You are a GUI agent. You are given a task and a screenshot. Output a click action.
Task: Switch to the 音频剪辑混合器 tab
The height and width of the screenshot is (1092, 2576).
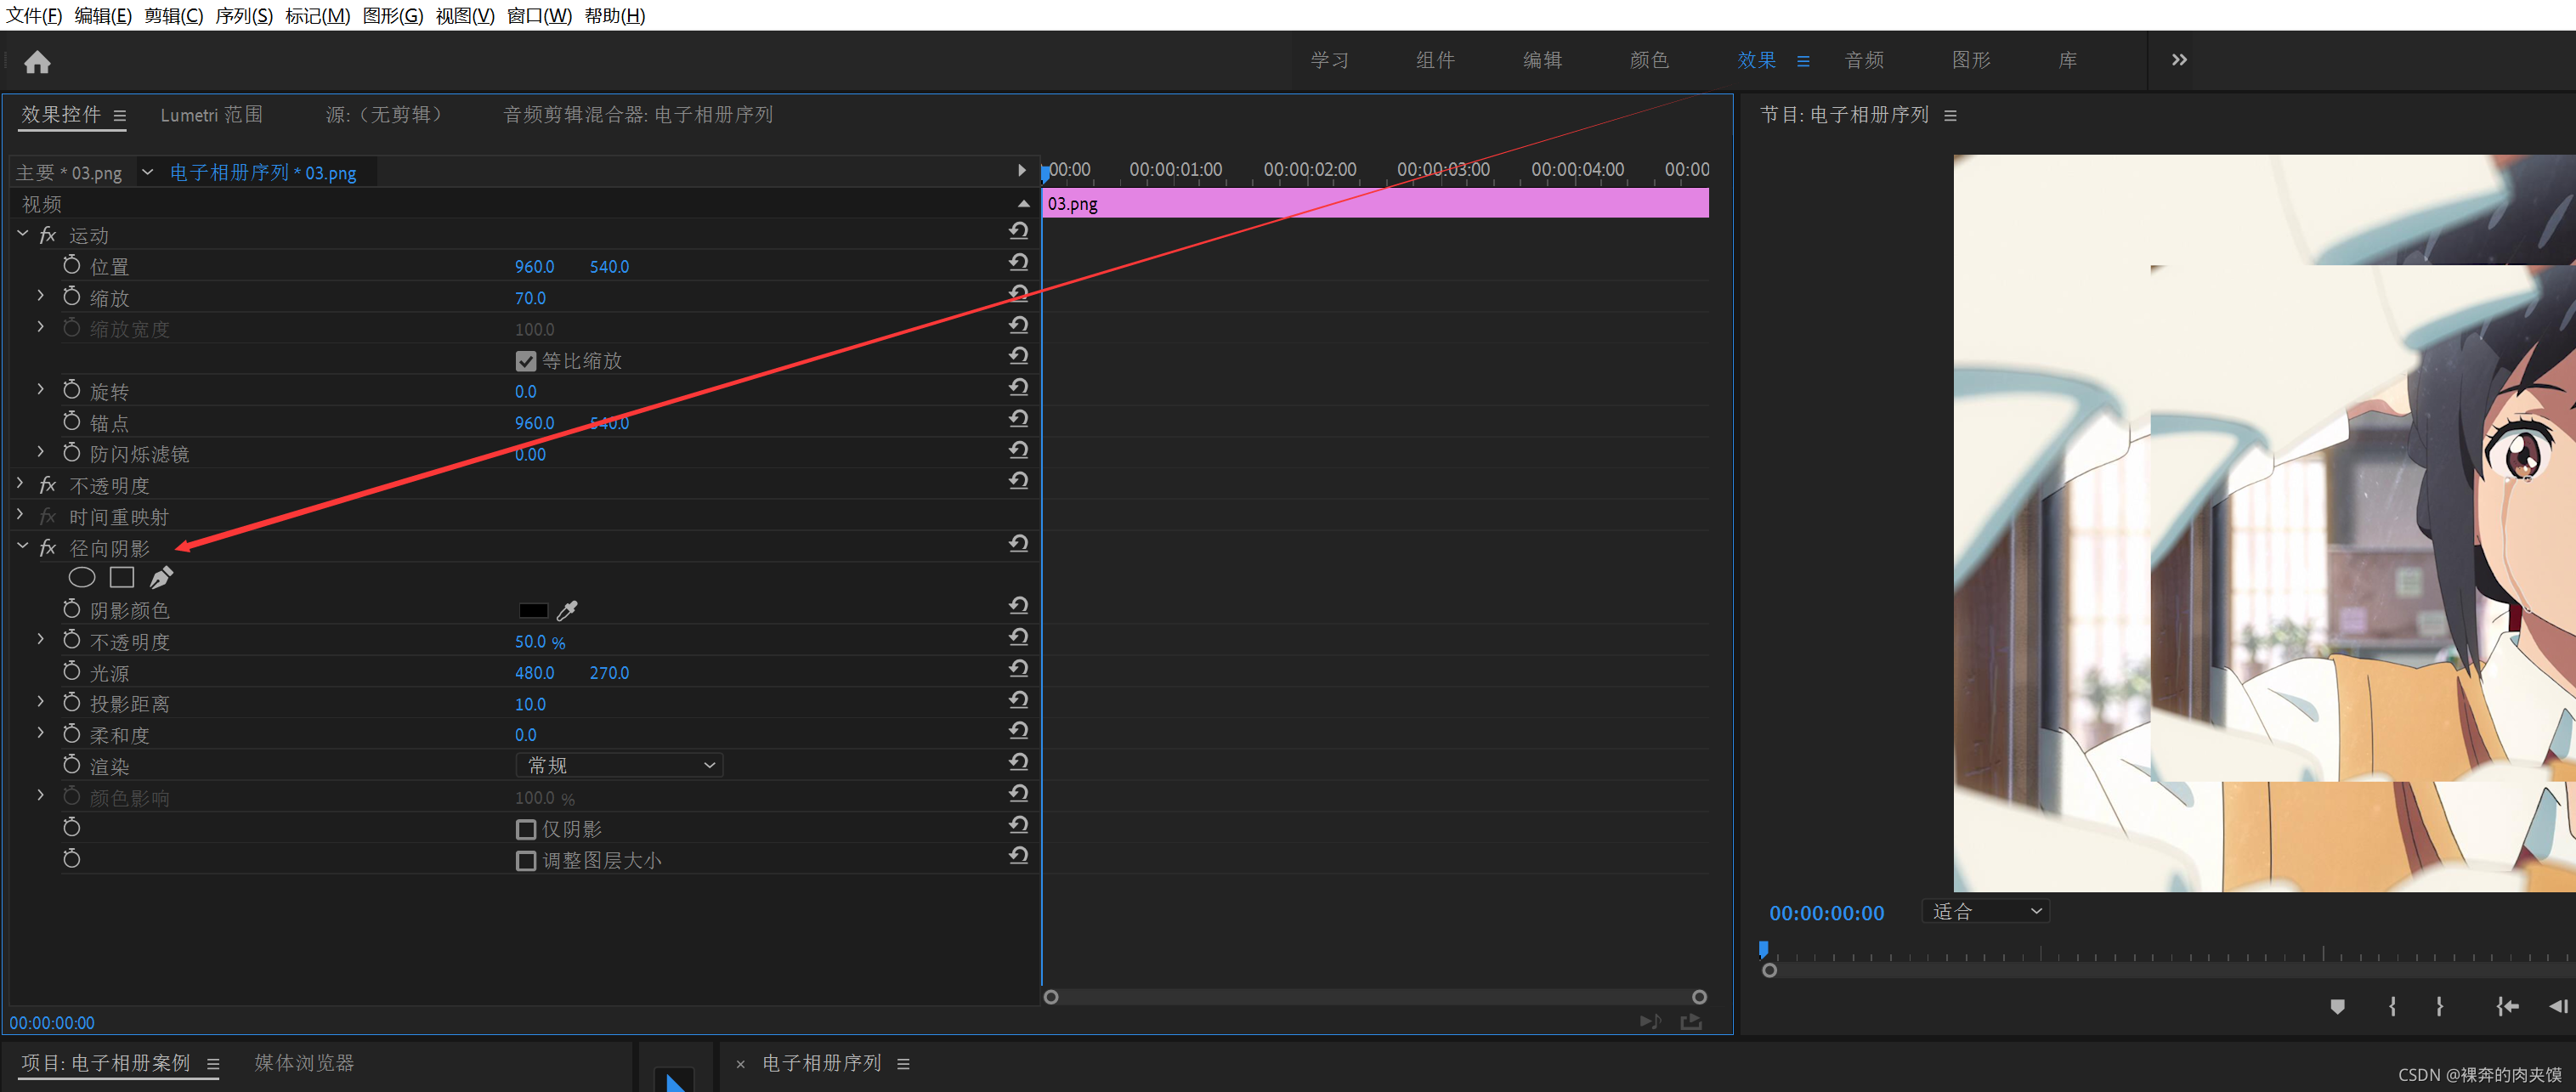[638, 115]
